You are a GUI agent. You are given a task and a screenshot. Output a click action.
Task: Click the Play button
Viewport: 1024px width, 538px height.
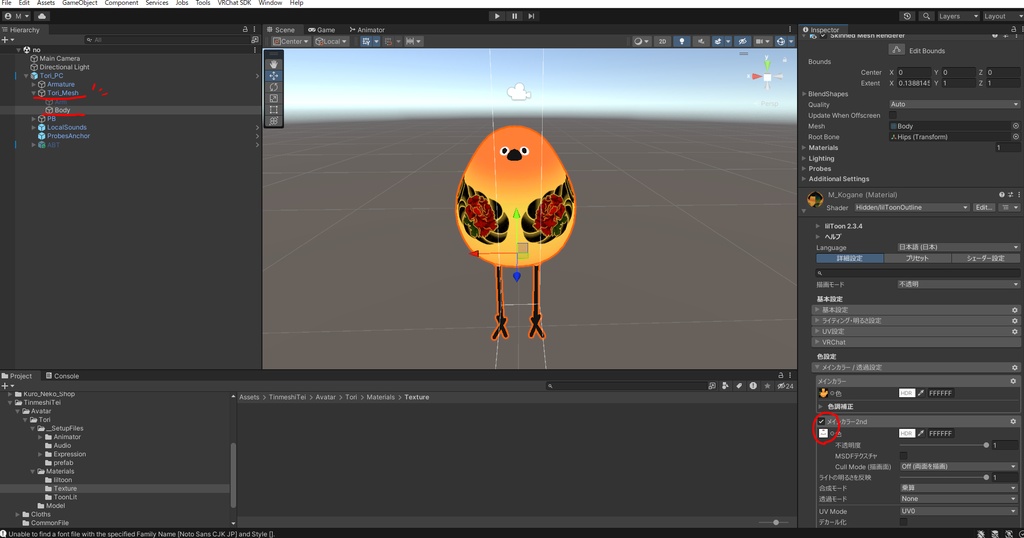pos(497,16)
